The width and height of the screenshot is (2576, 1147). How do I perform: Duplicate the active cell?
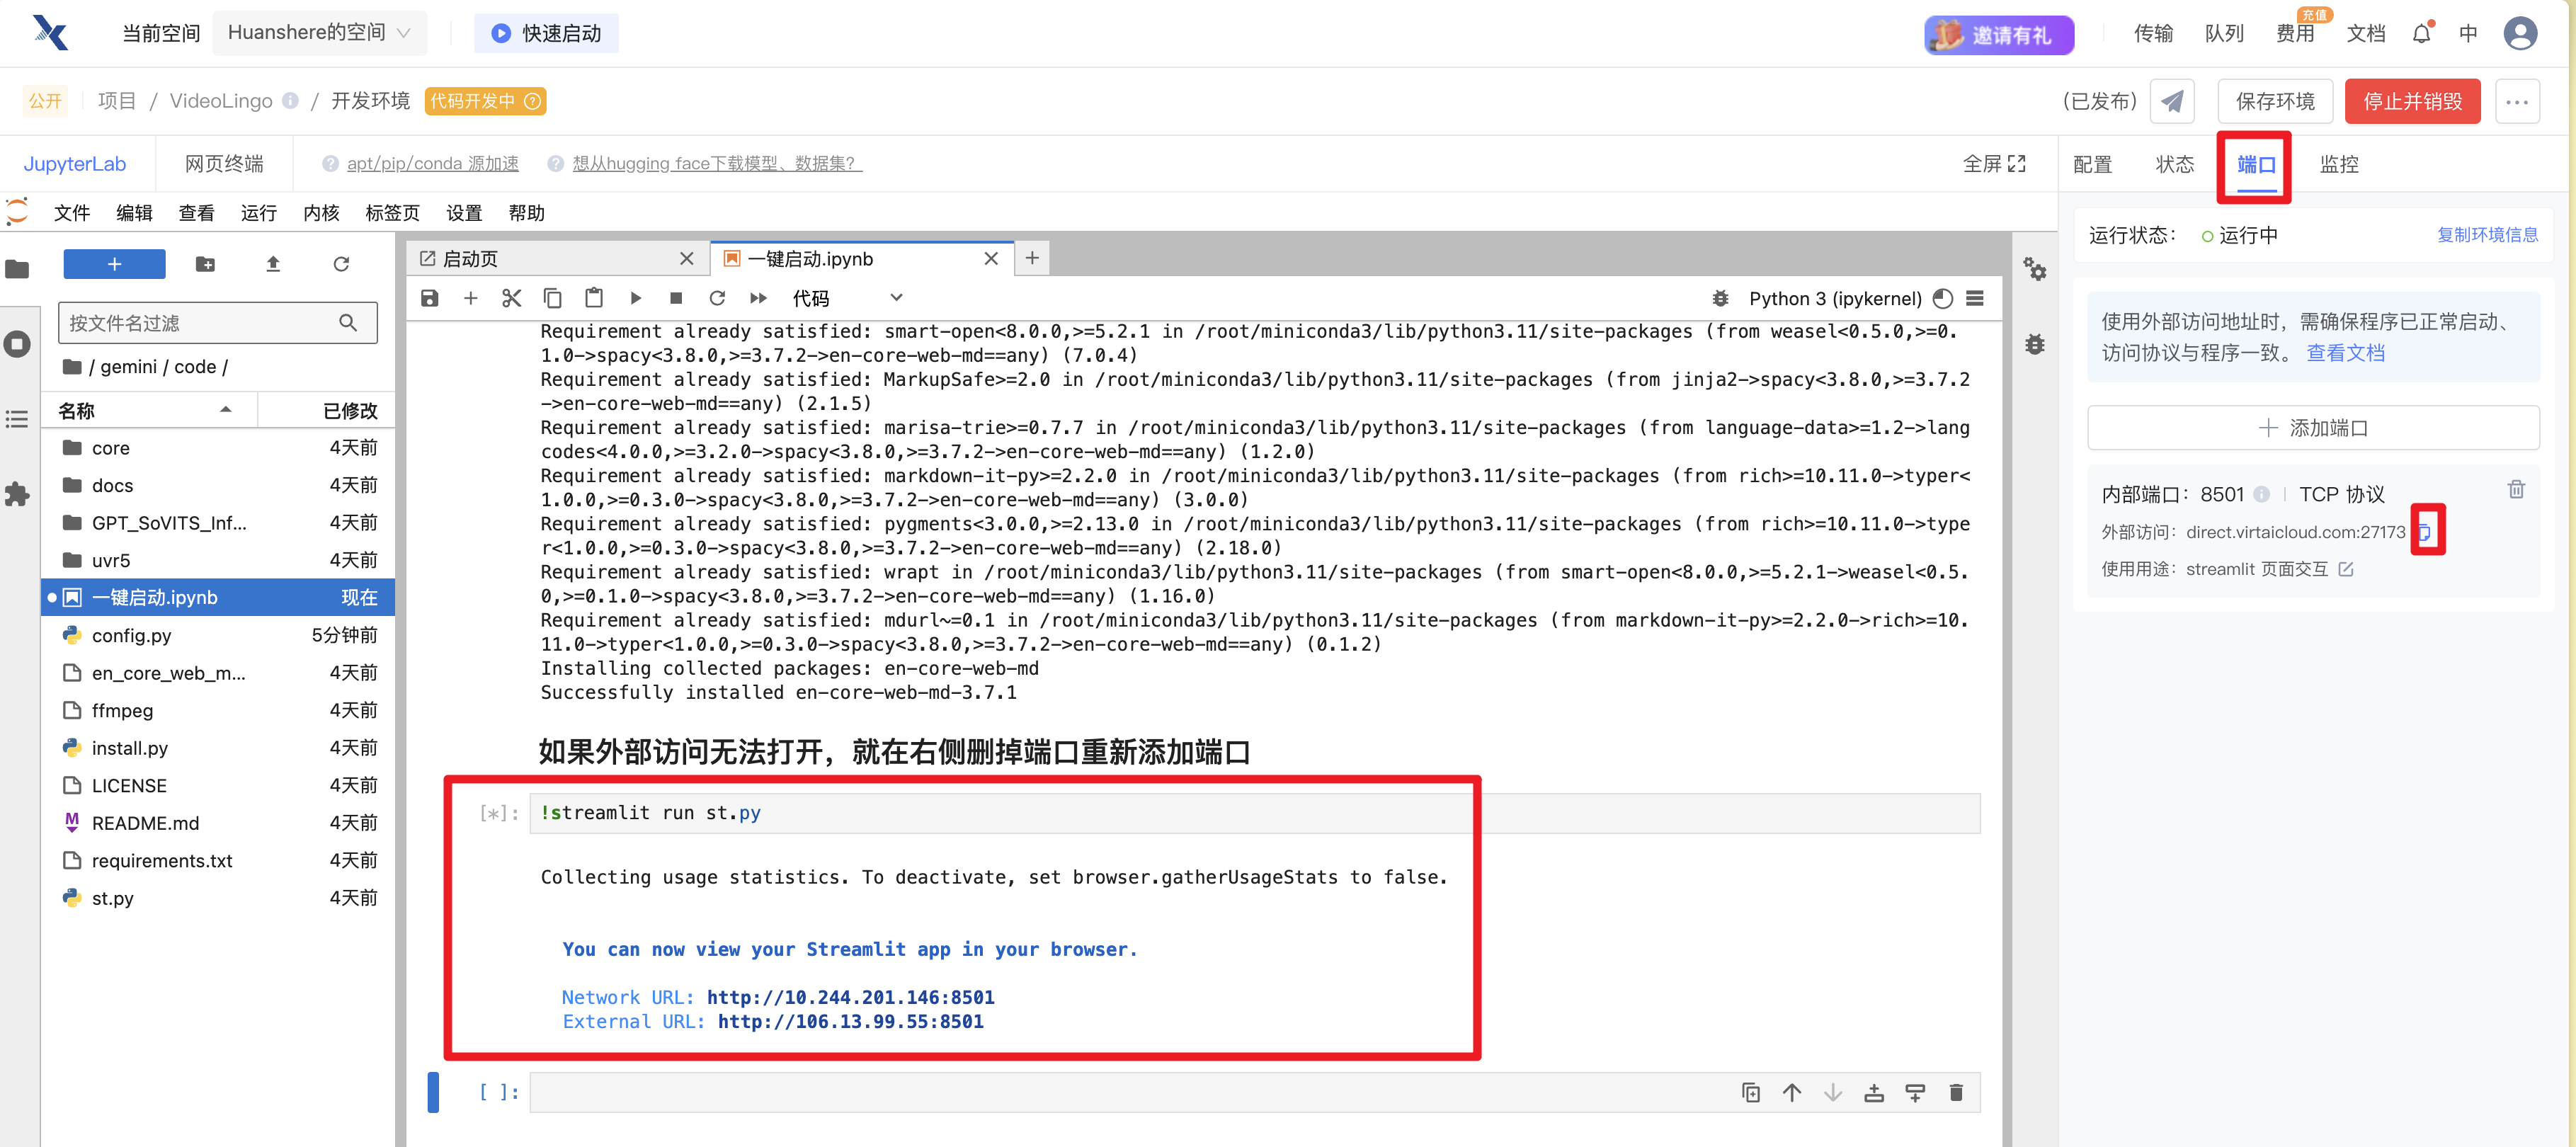tap(1751, 1092)
